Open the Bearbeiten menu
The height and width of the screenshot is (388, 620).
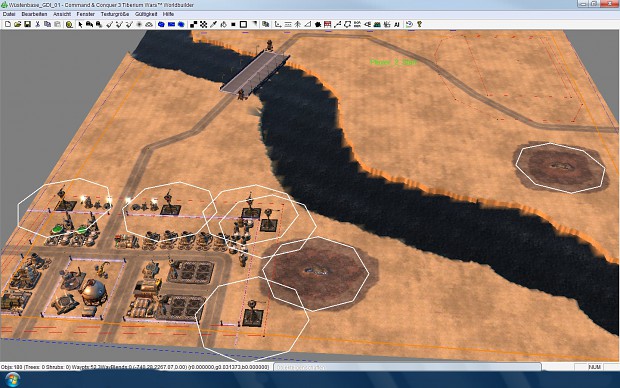tap(34, 14)
